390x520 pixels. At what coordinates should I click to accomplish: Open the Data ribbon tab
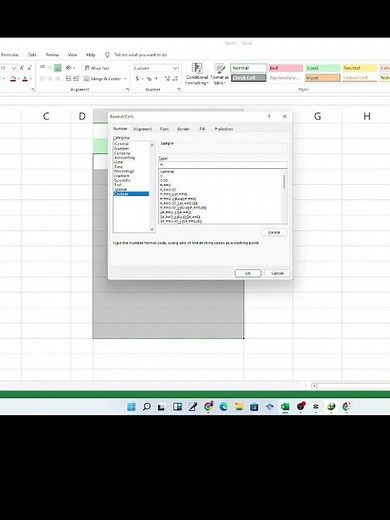click(32, 55)
